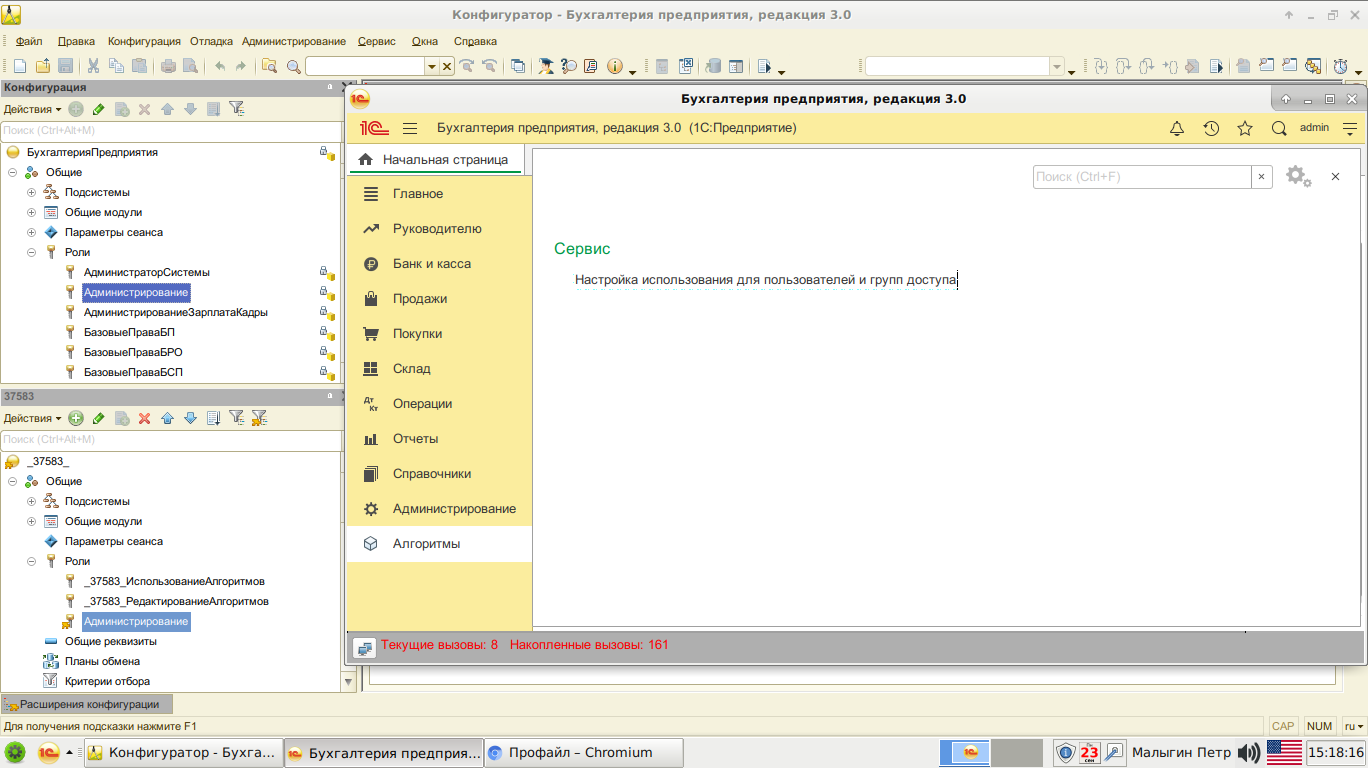
Task: Open Настройка использования для пользователей и групп доступа link
Action: pos(766,280)
